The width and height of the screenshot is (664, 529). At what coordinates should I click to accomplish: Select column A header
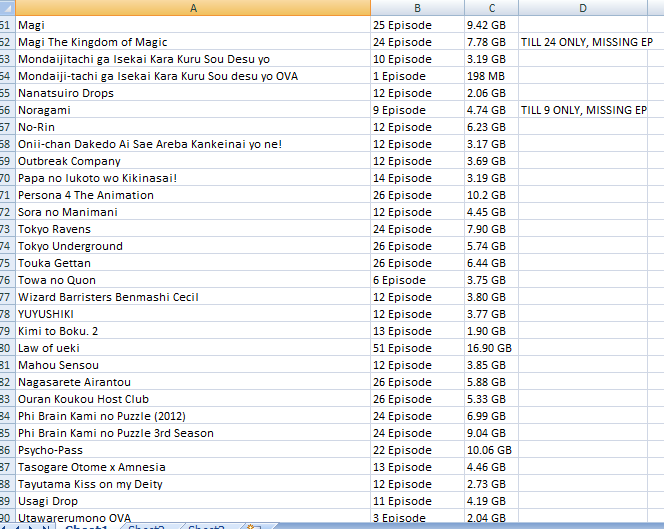click(x=193, y=8)
